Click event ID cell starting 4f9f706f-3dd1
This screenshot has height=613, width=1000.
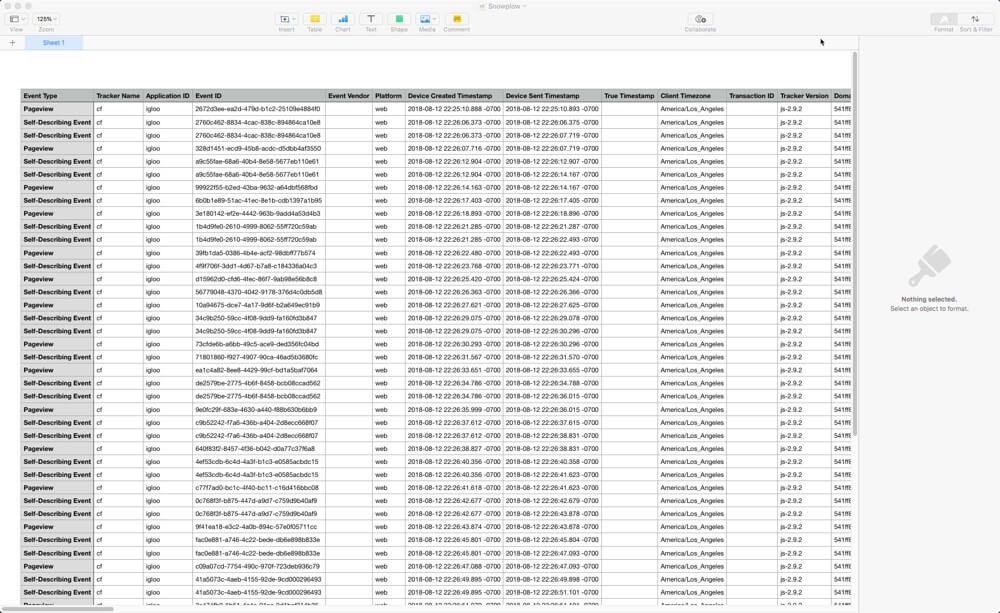(259, 266)
